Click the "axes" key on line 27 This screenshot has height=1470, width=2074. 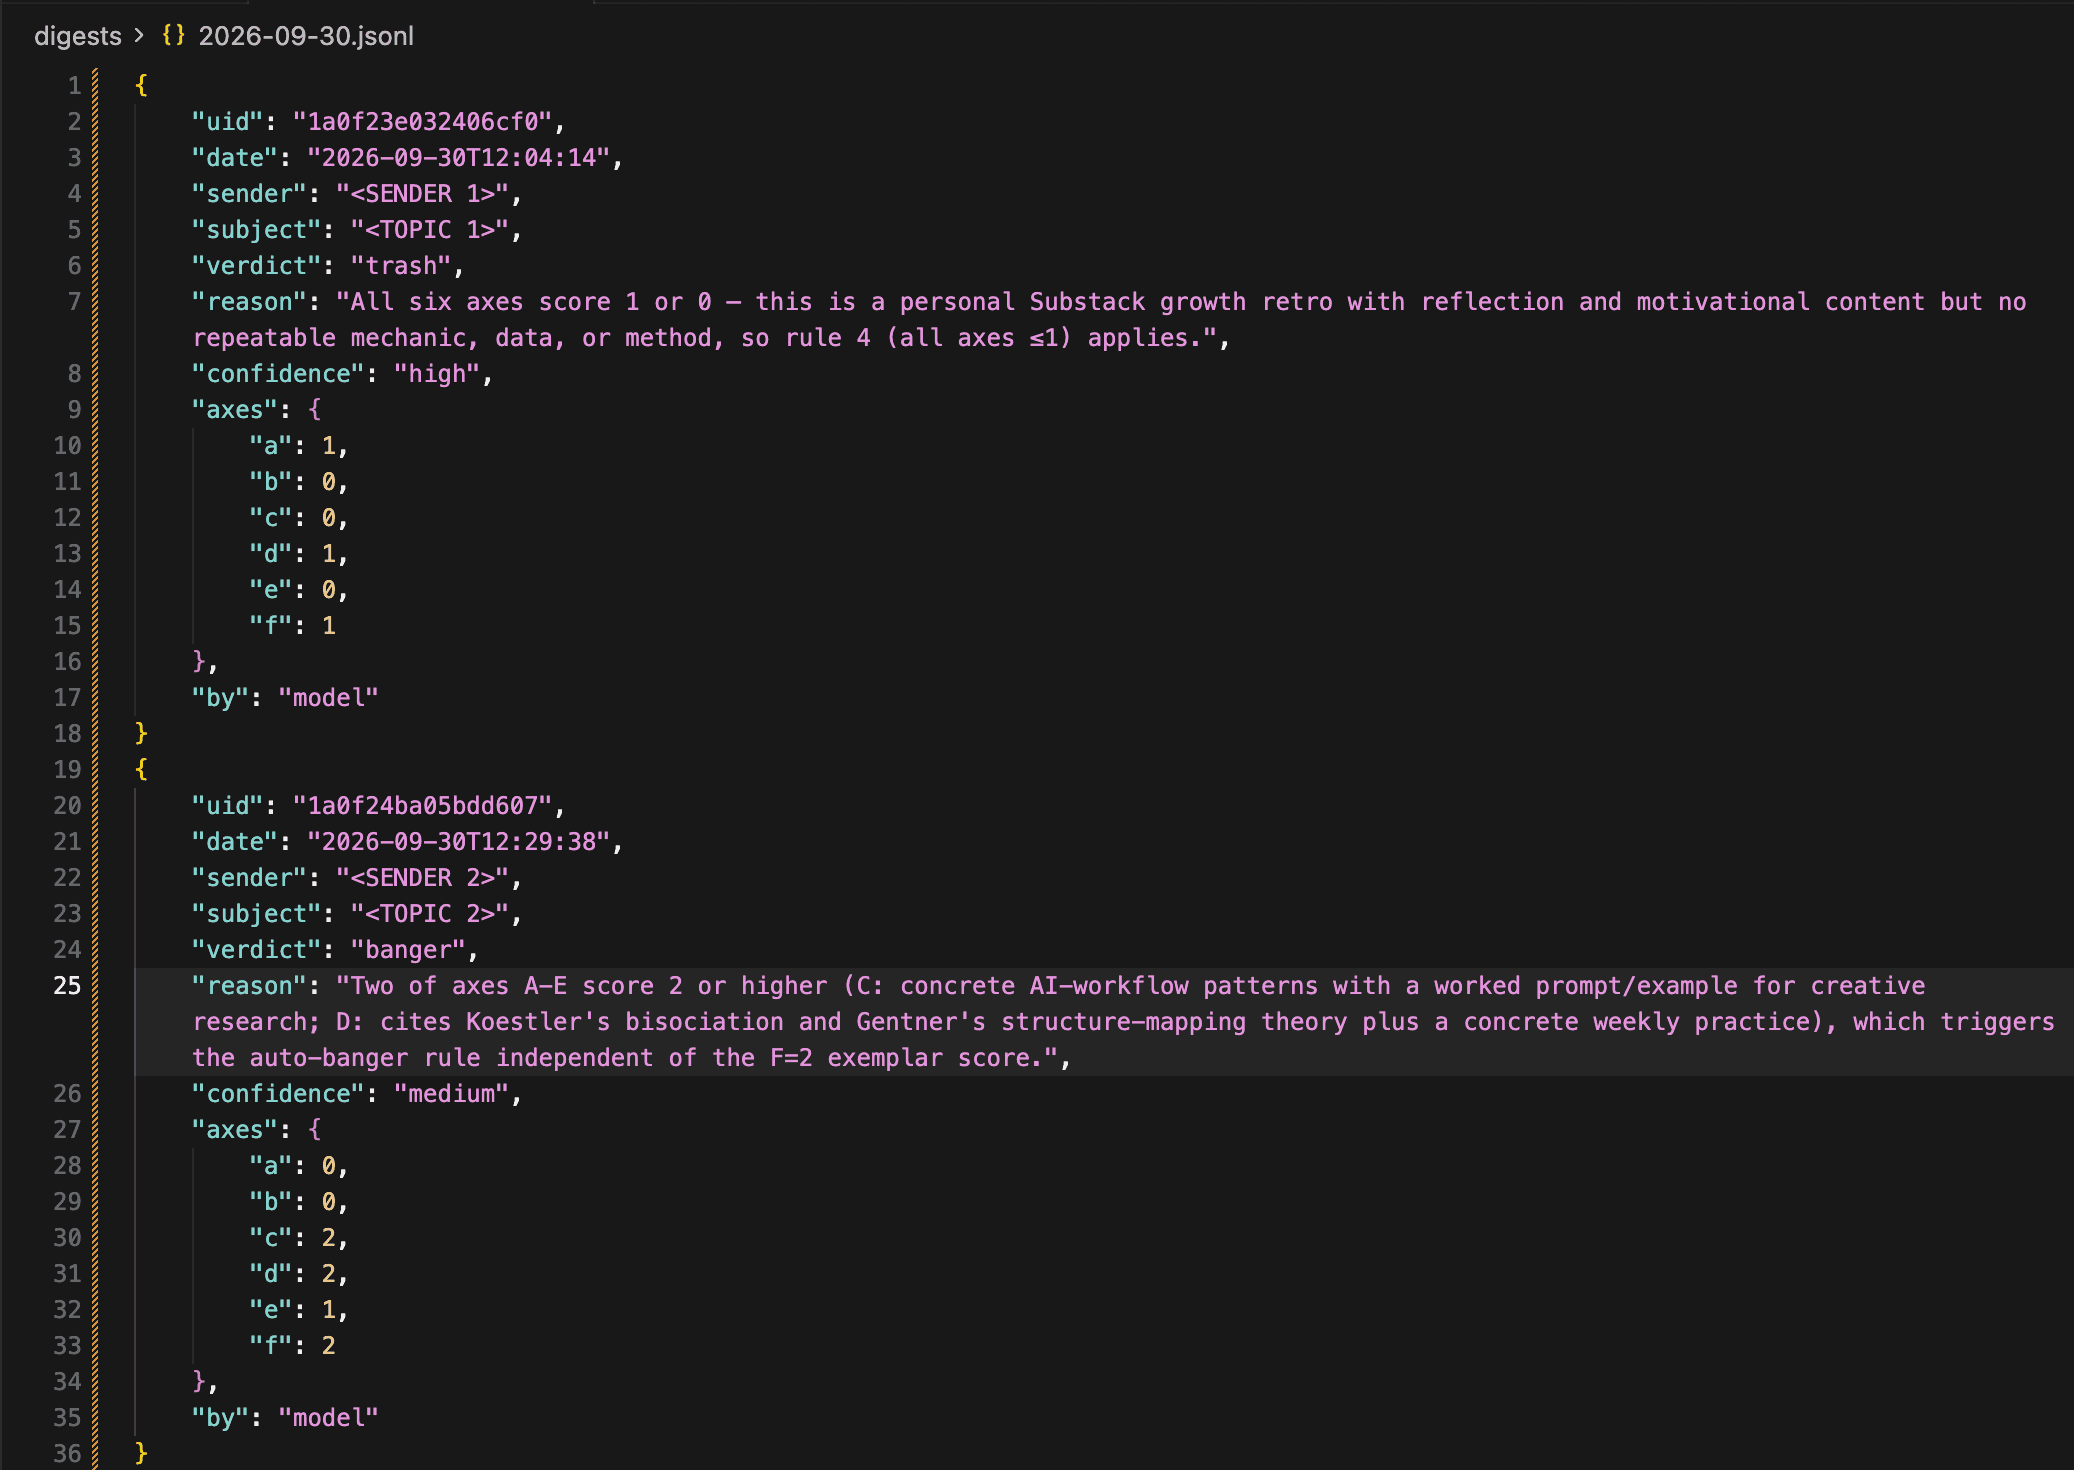[235, 1130]
